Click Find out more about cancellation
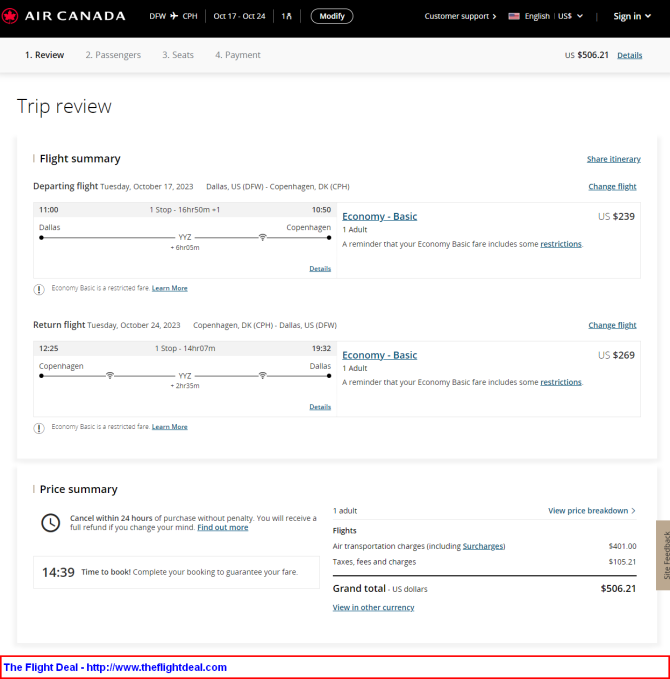 (223, 527)
